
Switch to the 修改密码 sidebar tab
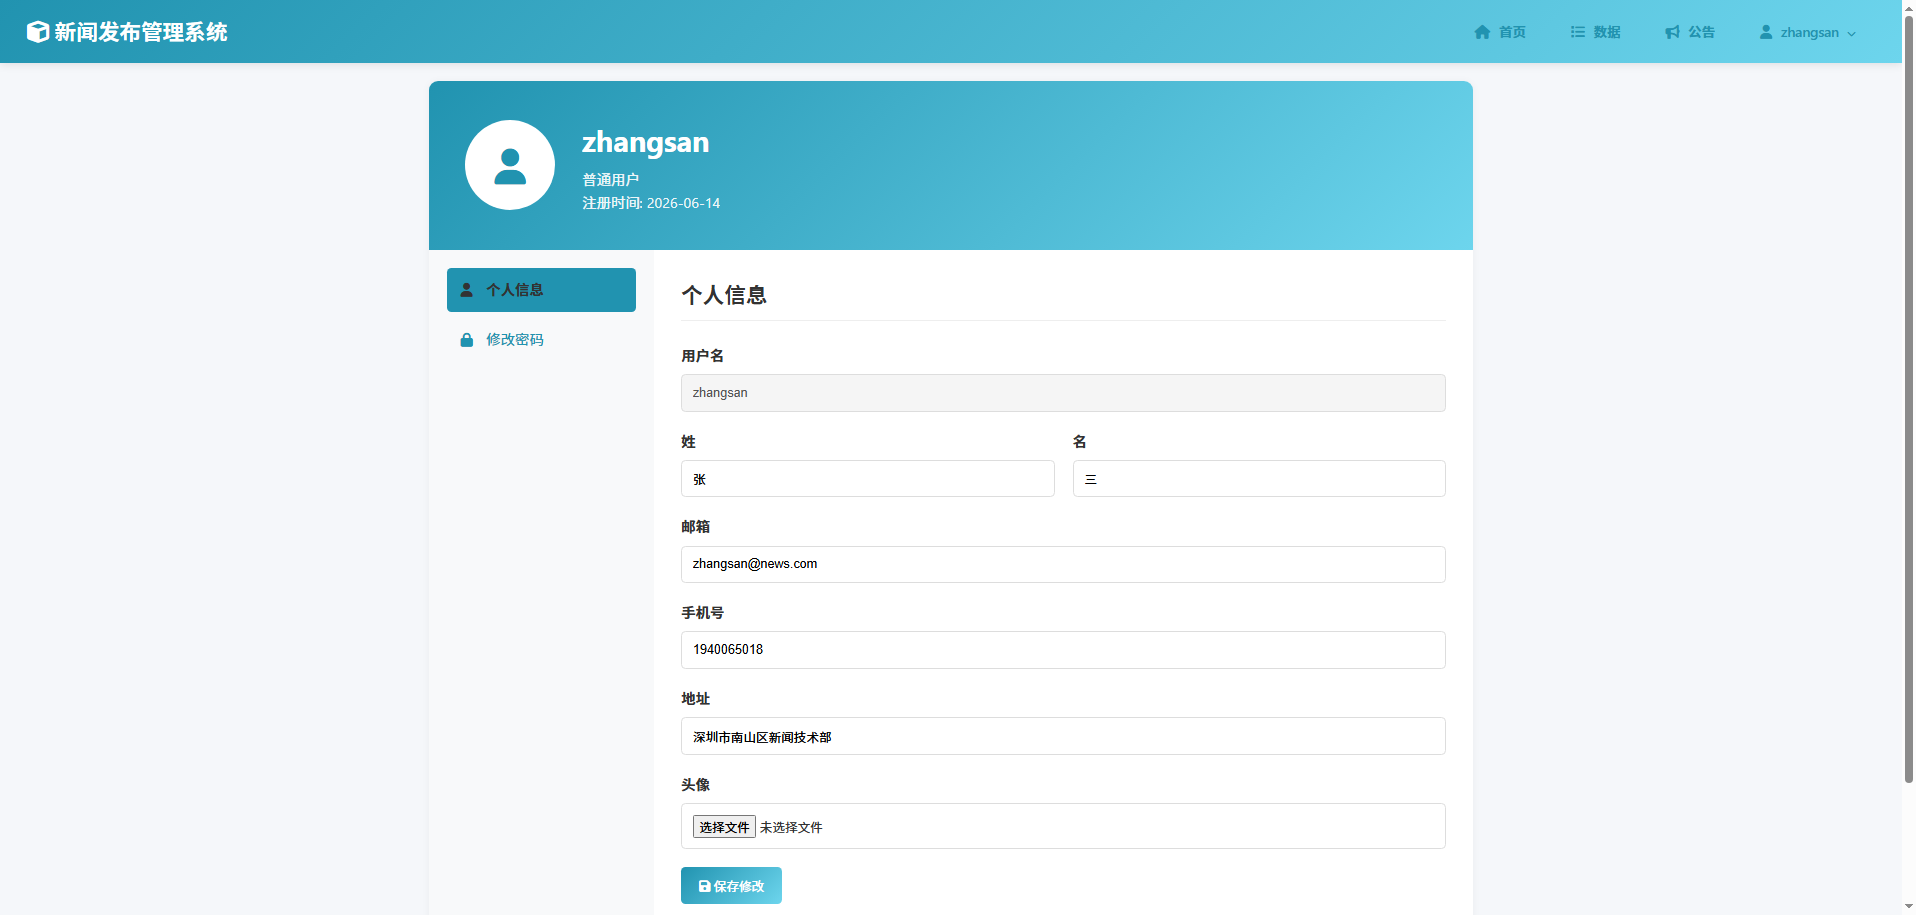(x=541, y=340)
